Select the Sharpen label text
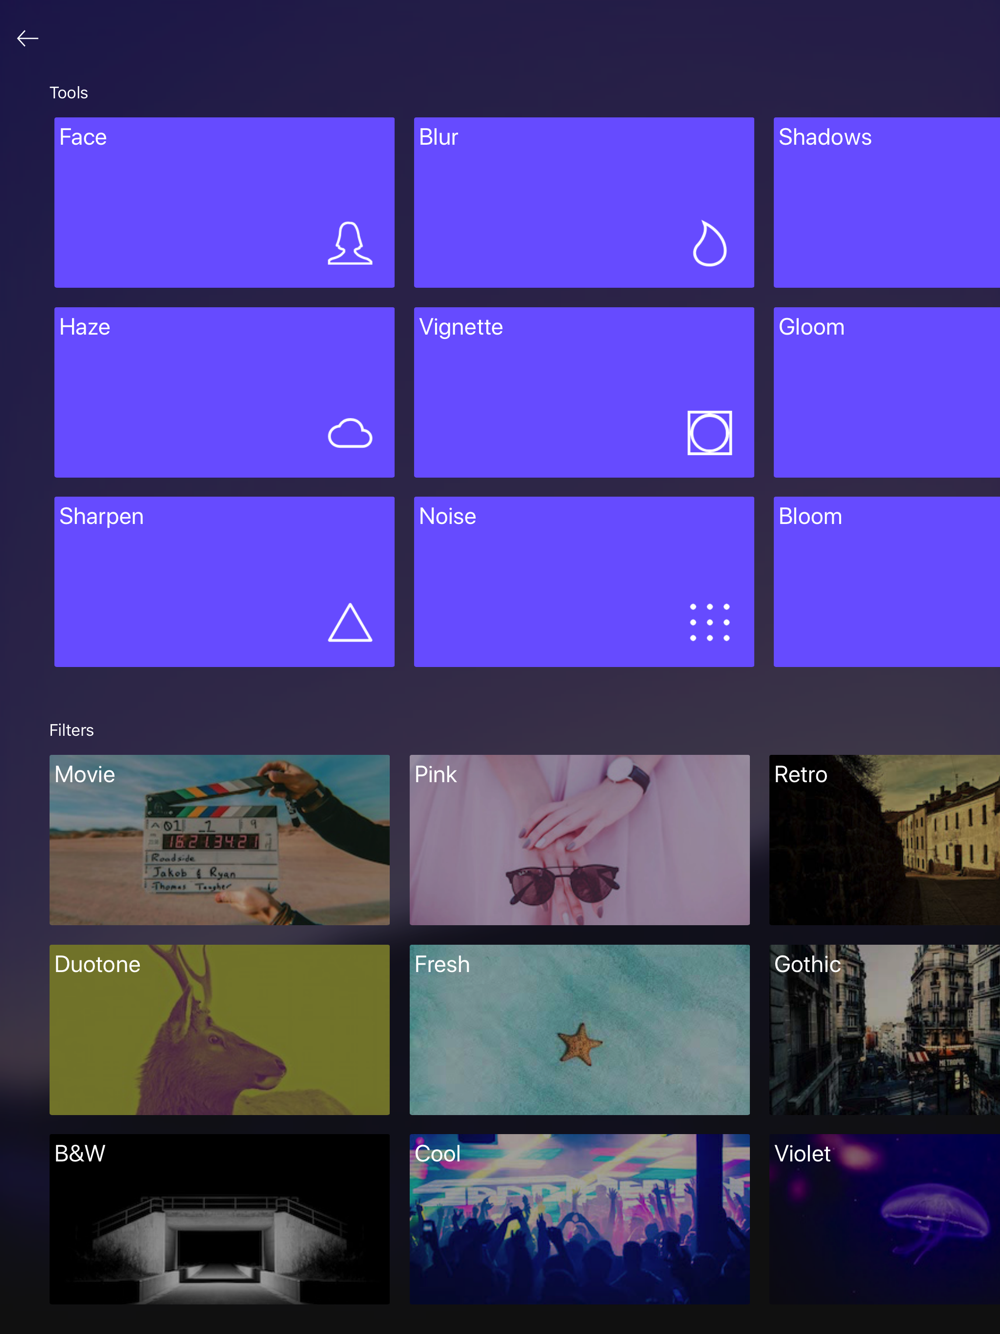 (101, 517)
